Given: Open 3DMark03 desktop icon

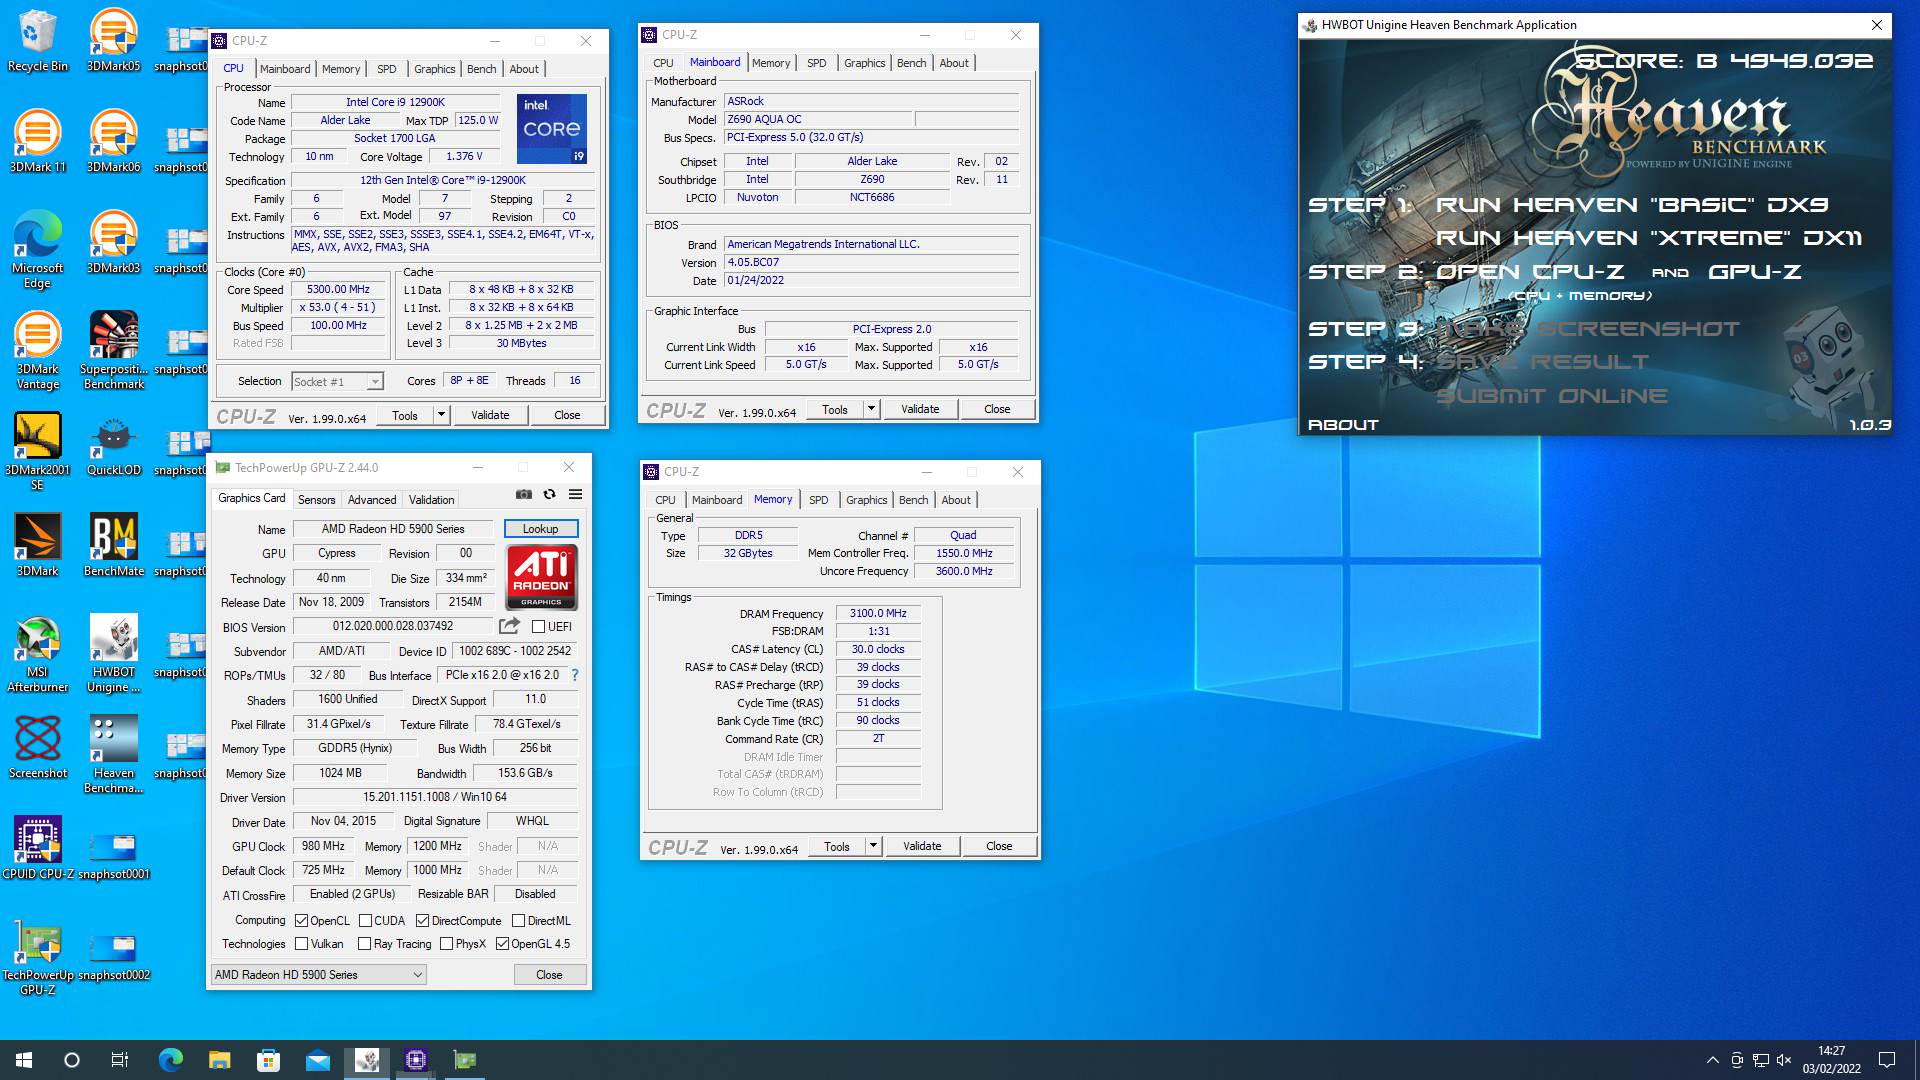Looking at the screenshot, I should [113, 242].
